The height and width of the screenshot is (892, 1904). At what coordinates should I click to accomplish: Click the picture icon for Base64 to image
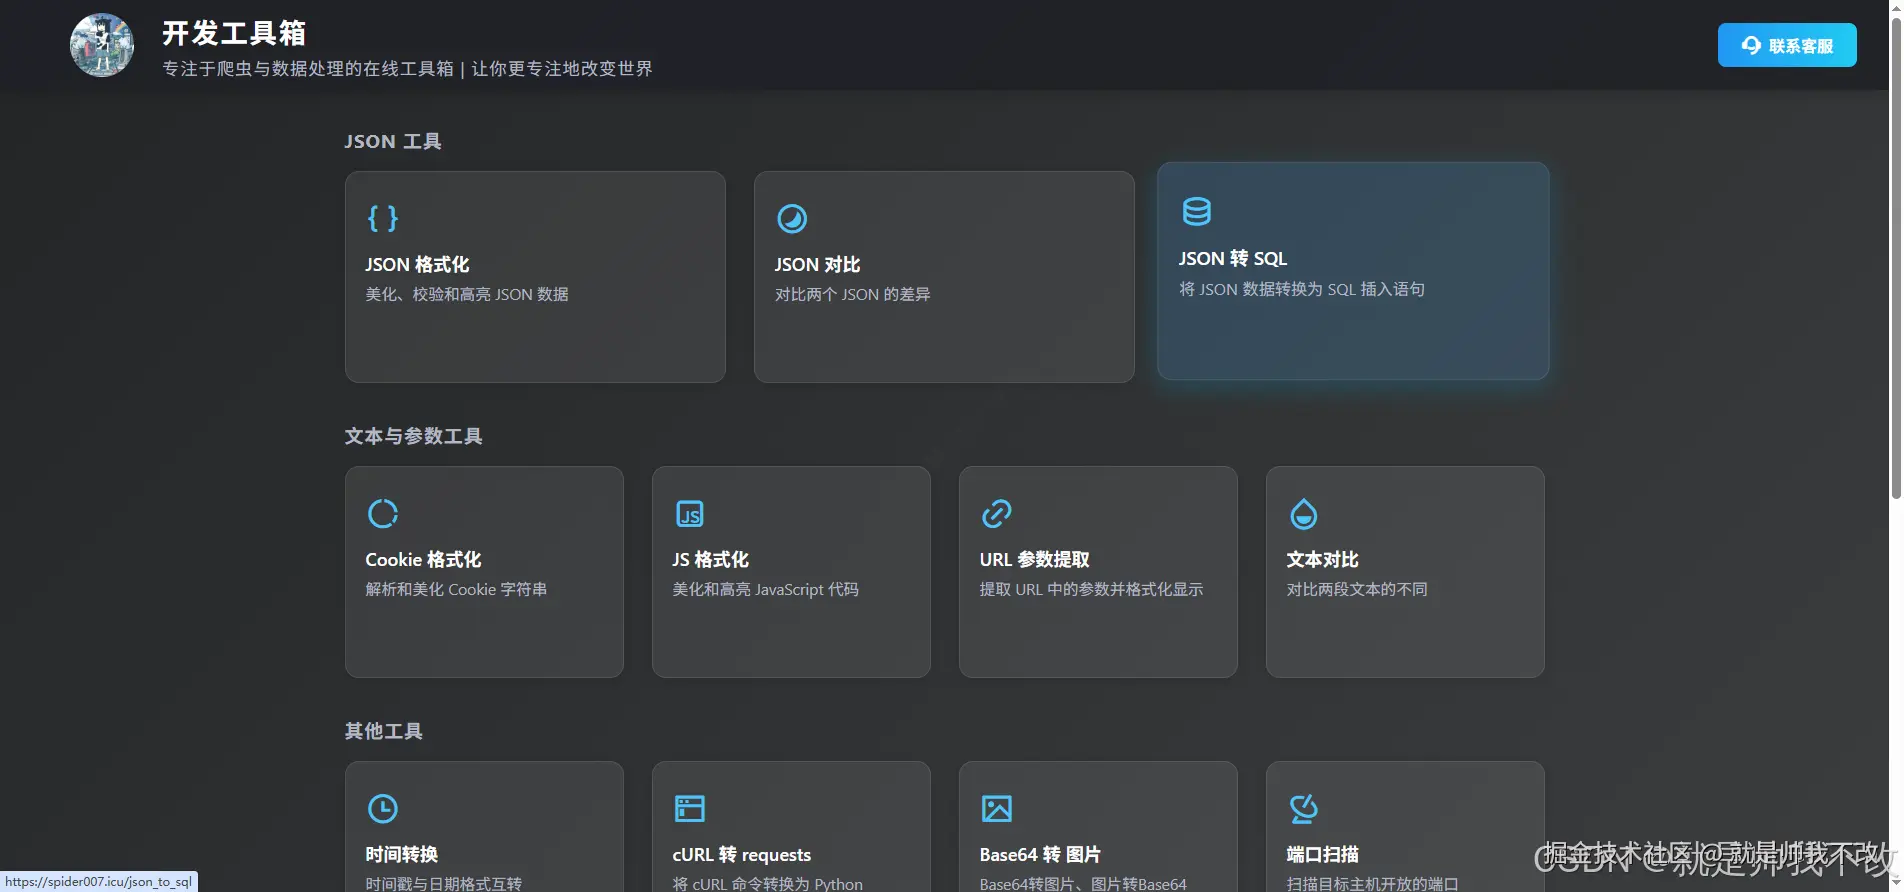[x=997, y=808]
